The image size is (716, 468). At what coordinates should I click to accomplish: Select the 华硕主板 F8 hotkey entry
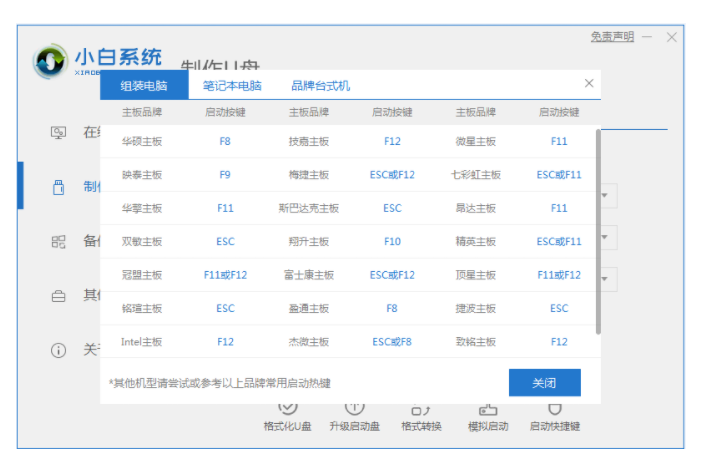pos(225,141)
